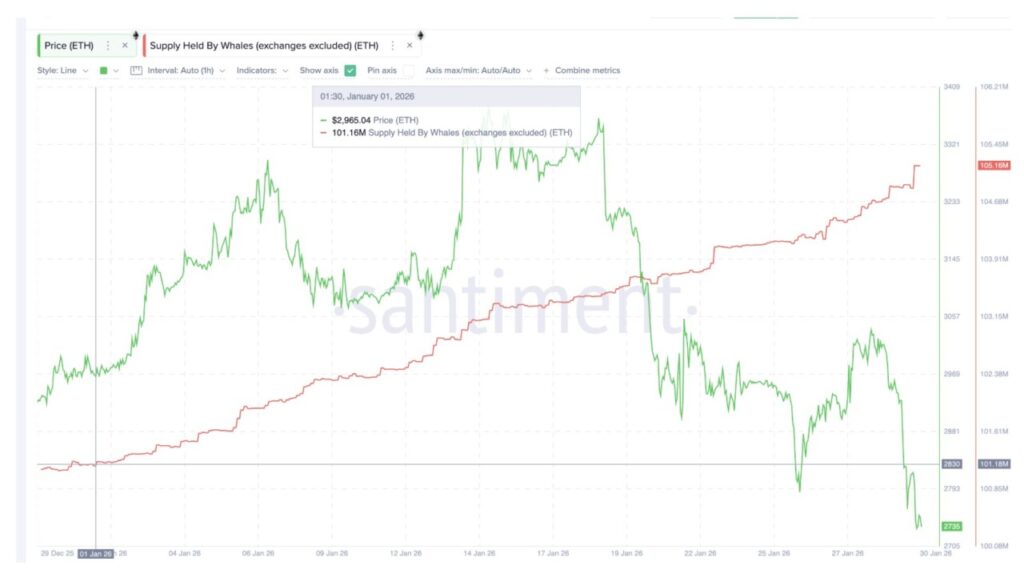Click the 01 Jan 26 date marker
Viewport: 1024px width, 574px height.
(96, 553)
